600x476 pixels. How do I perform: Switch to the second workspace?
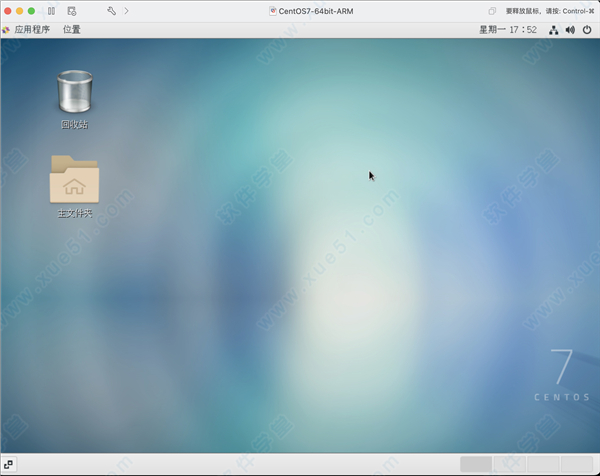[x=509, y=464]
